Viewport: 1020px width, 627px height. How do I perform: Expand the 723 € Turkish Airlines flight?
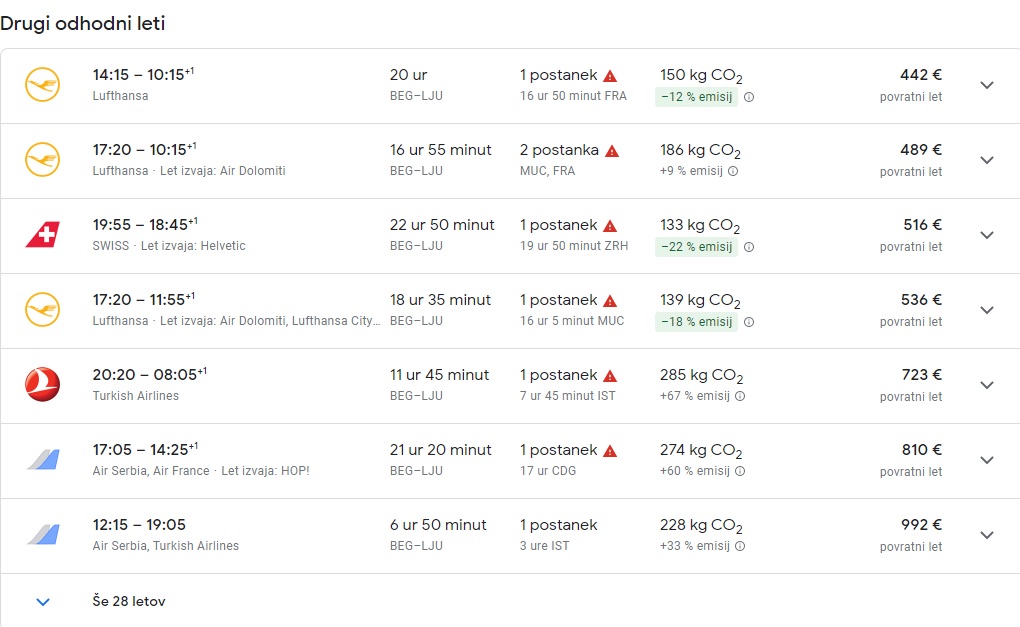987,385
